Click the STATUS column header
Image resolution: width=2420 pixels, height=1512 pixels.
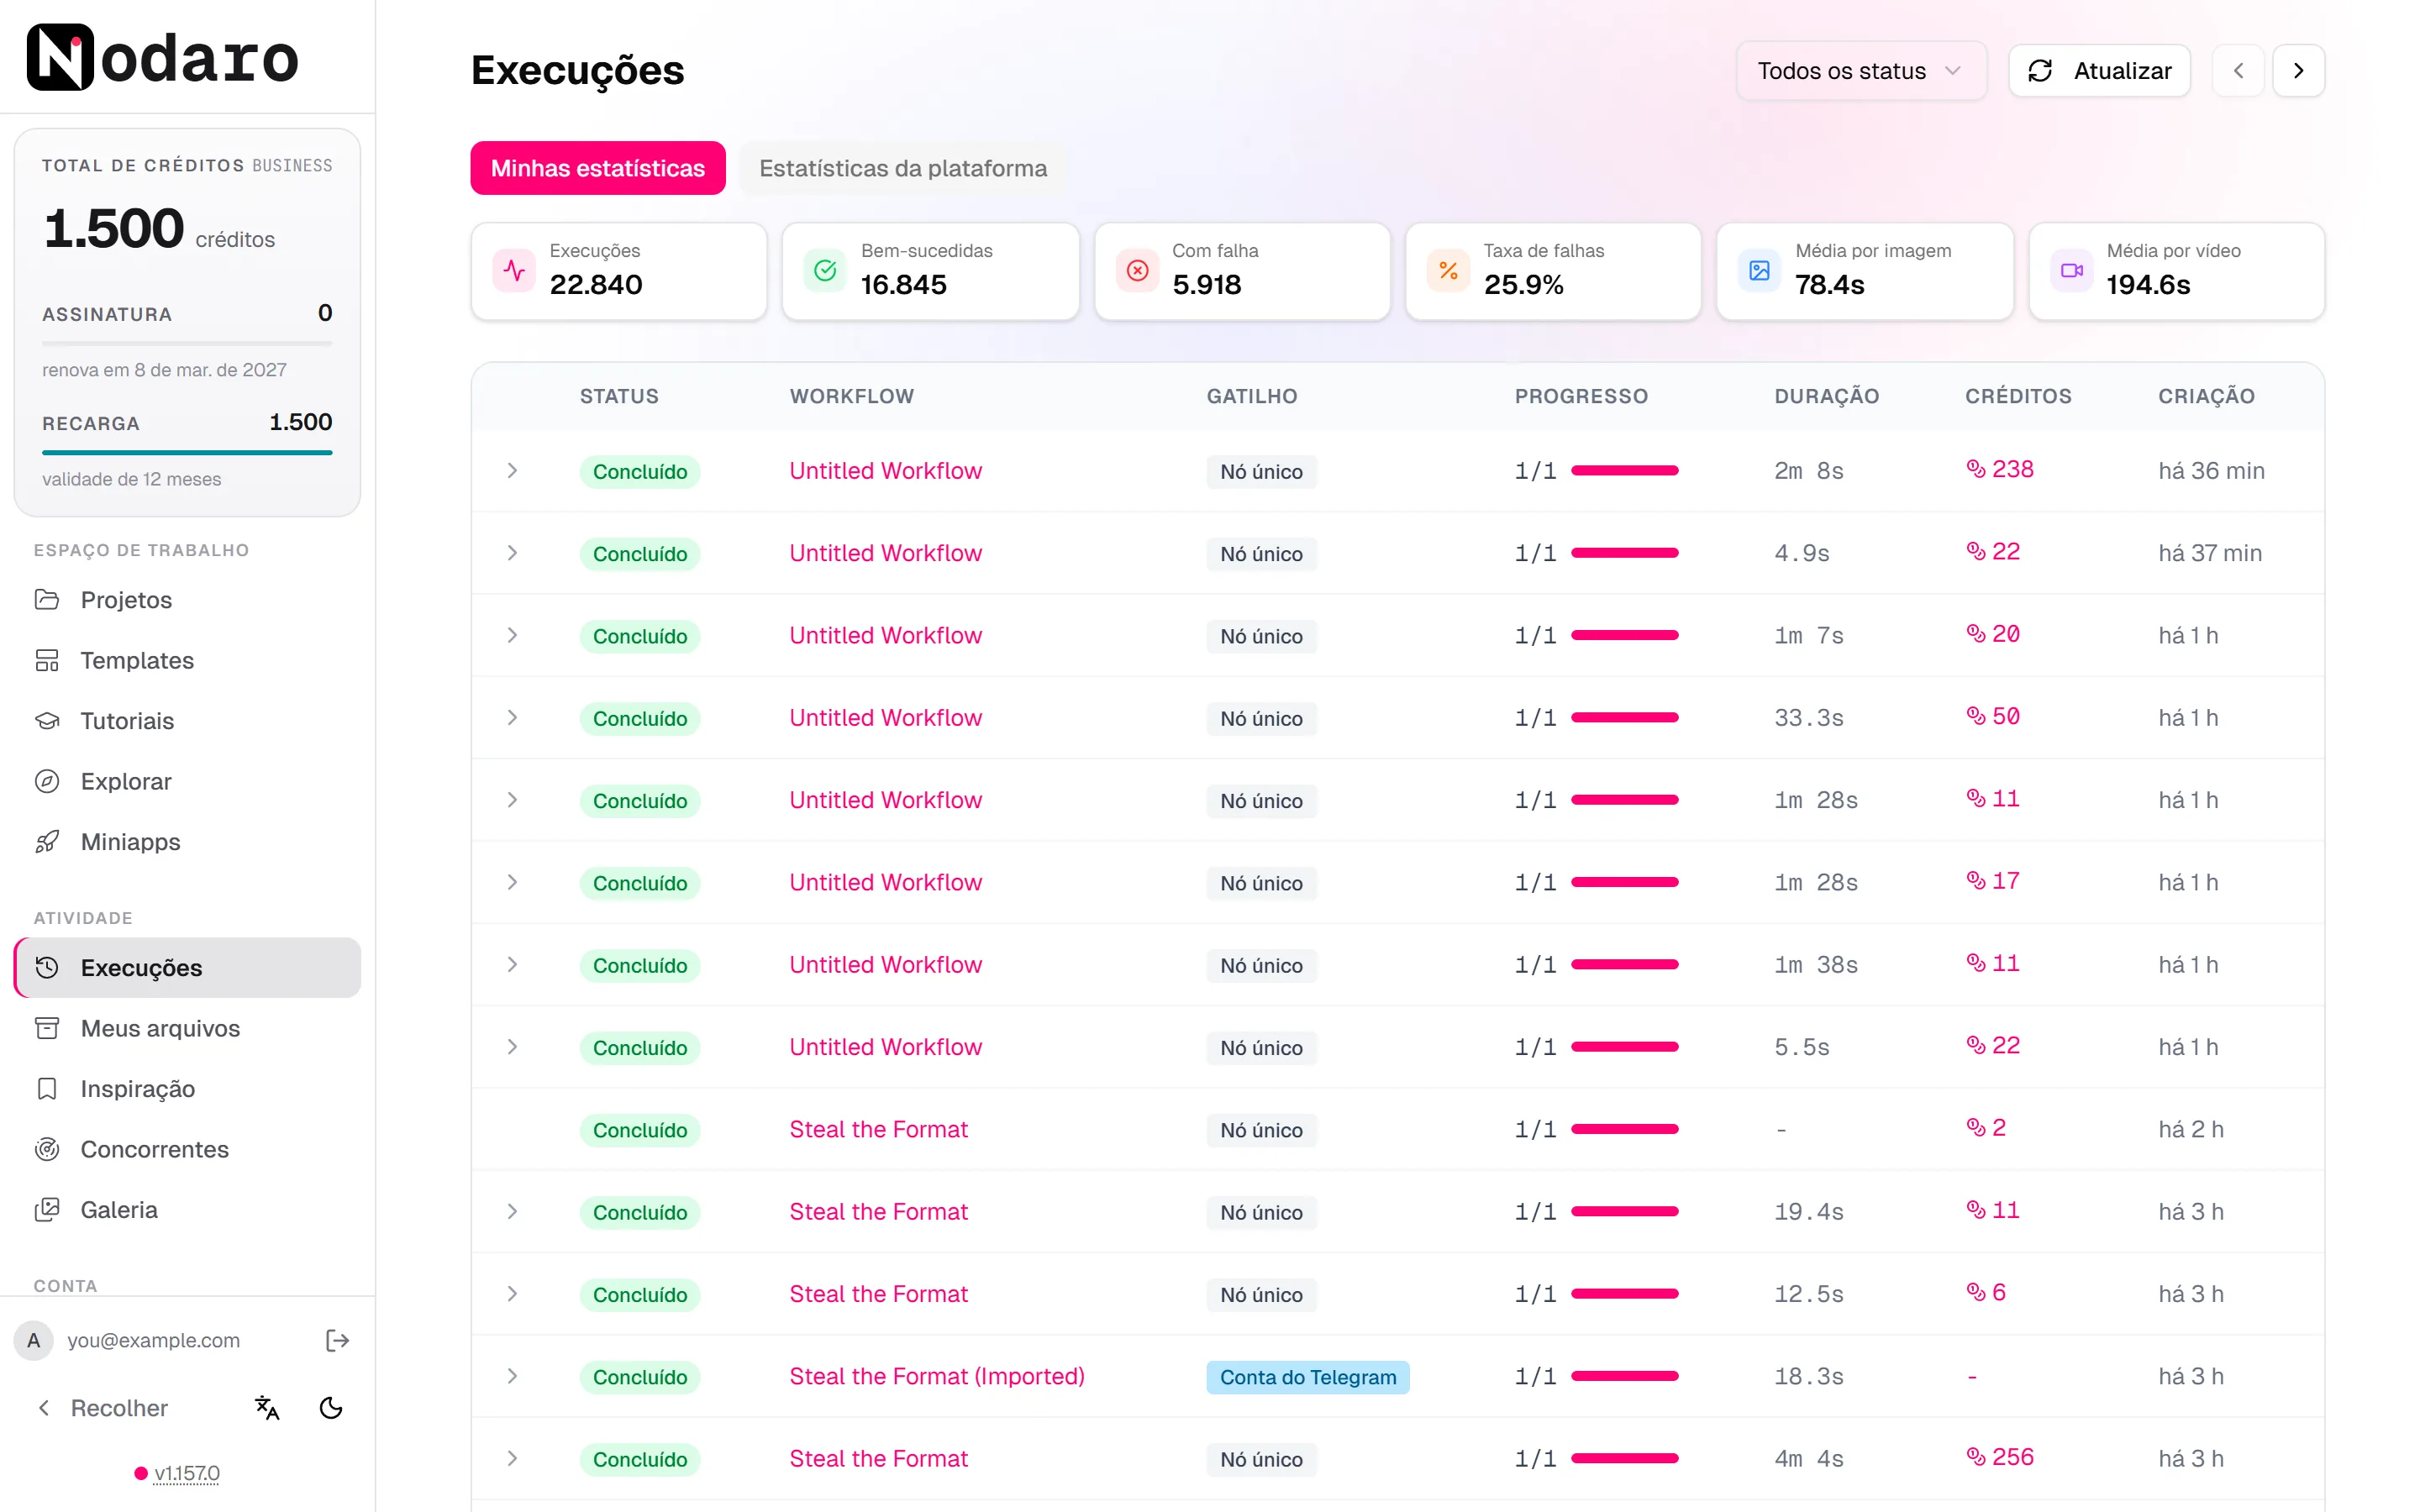(x=619, y=396)
